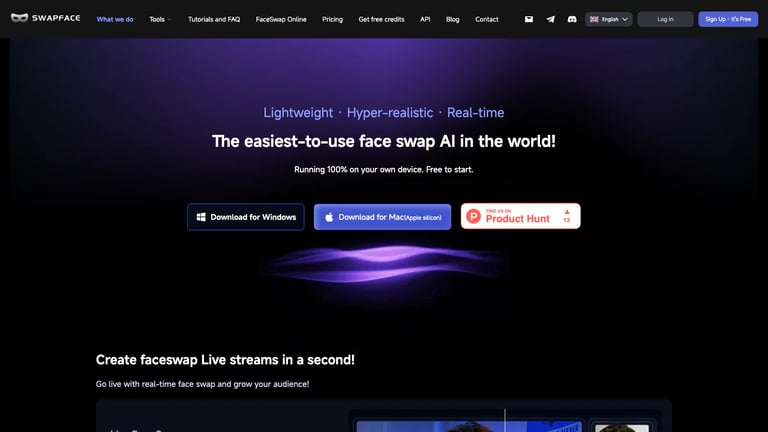The image size is (768, 432).
Task: Click the 'Hyper-realistic' tagline word
Action: coord(390,113)
